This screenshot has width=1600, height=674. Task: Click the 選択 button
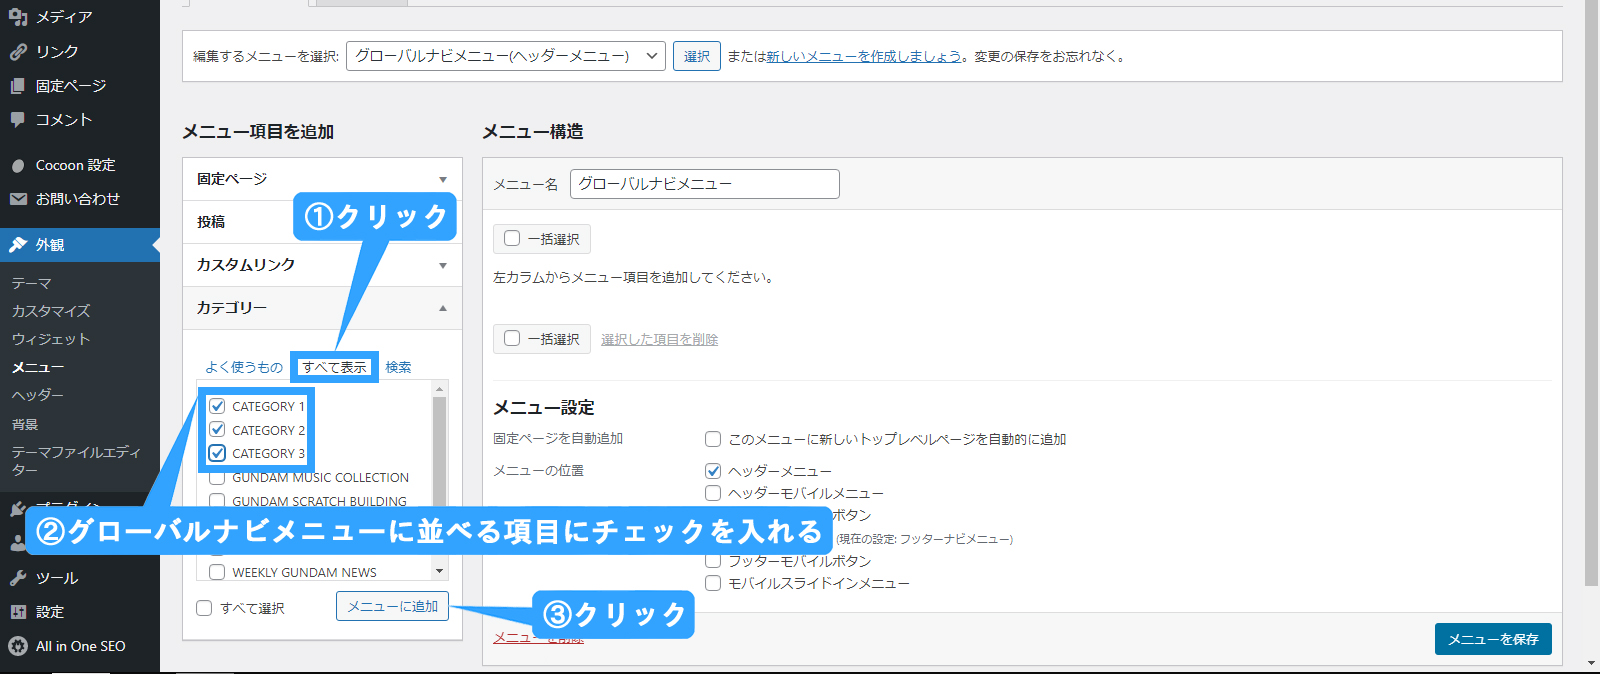[x=697, y=56]
